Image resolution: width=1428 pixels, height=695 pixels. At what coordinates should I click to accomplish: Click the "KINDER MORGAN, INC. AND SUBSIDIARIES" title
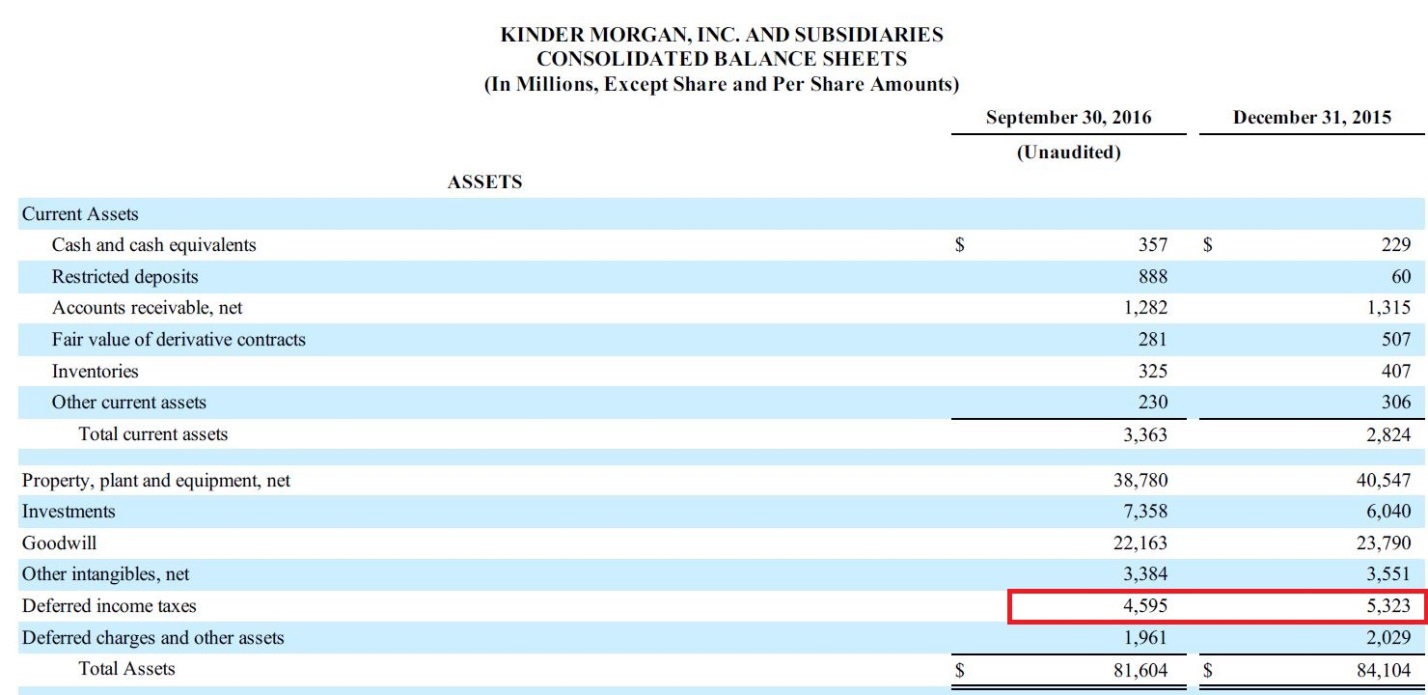721,35
